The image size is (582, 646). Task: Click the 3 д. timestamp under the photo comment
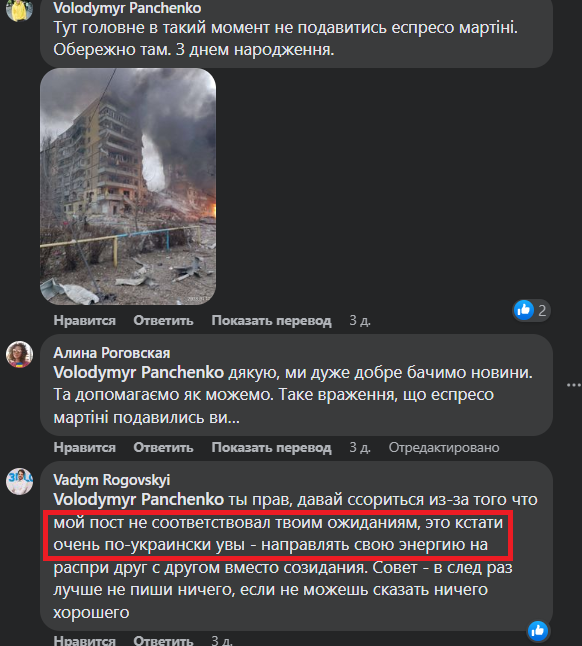point(360,321)
